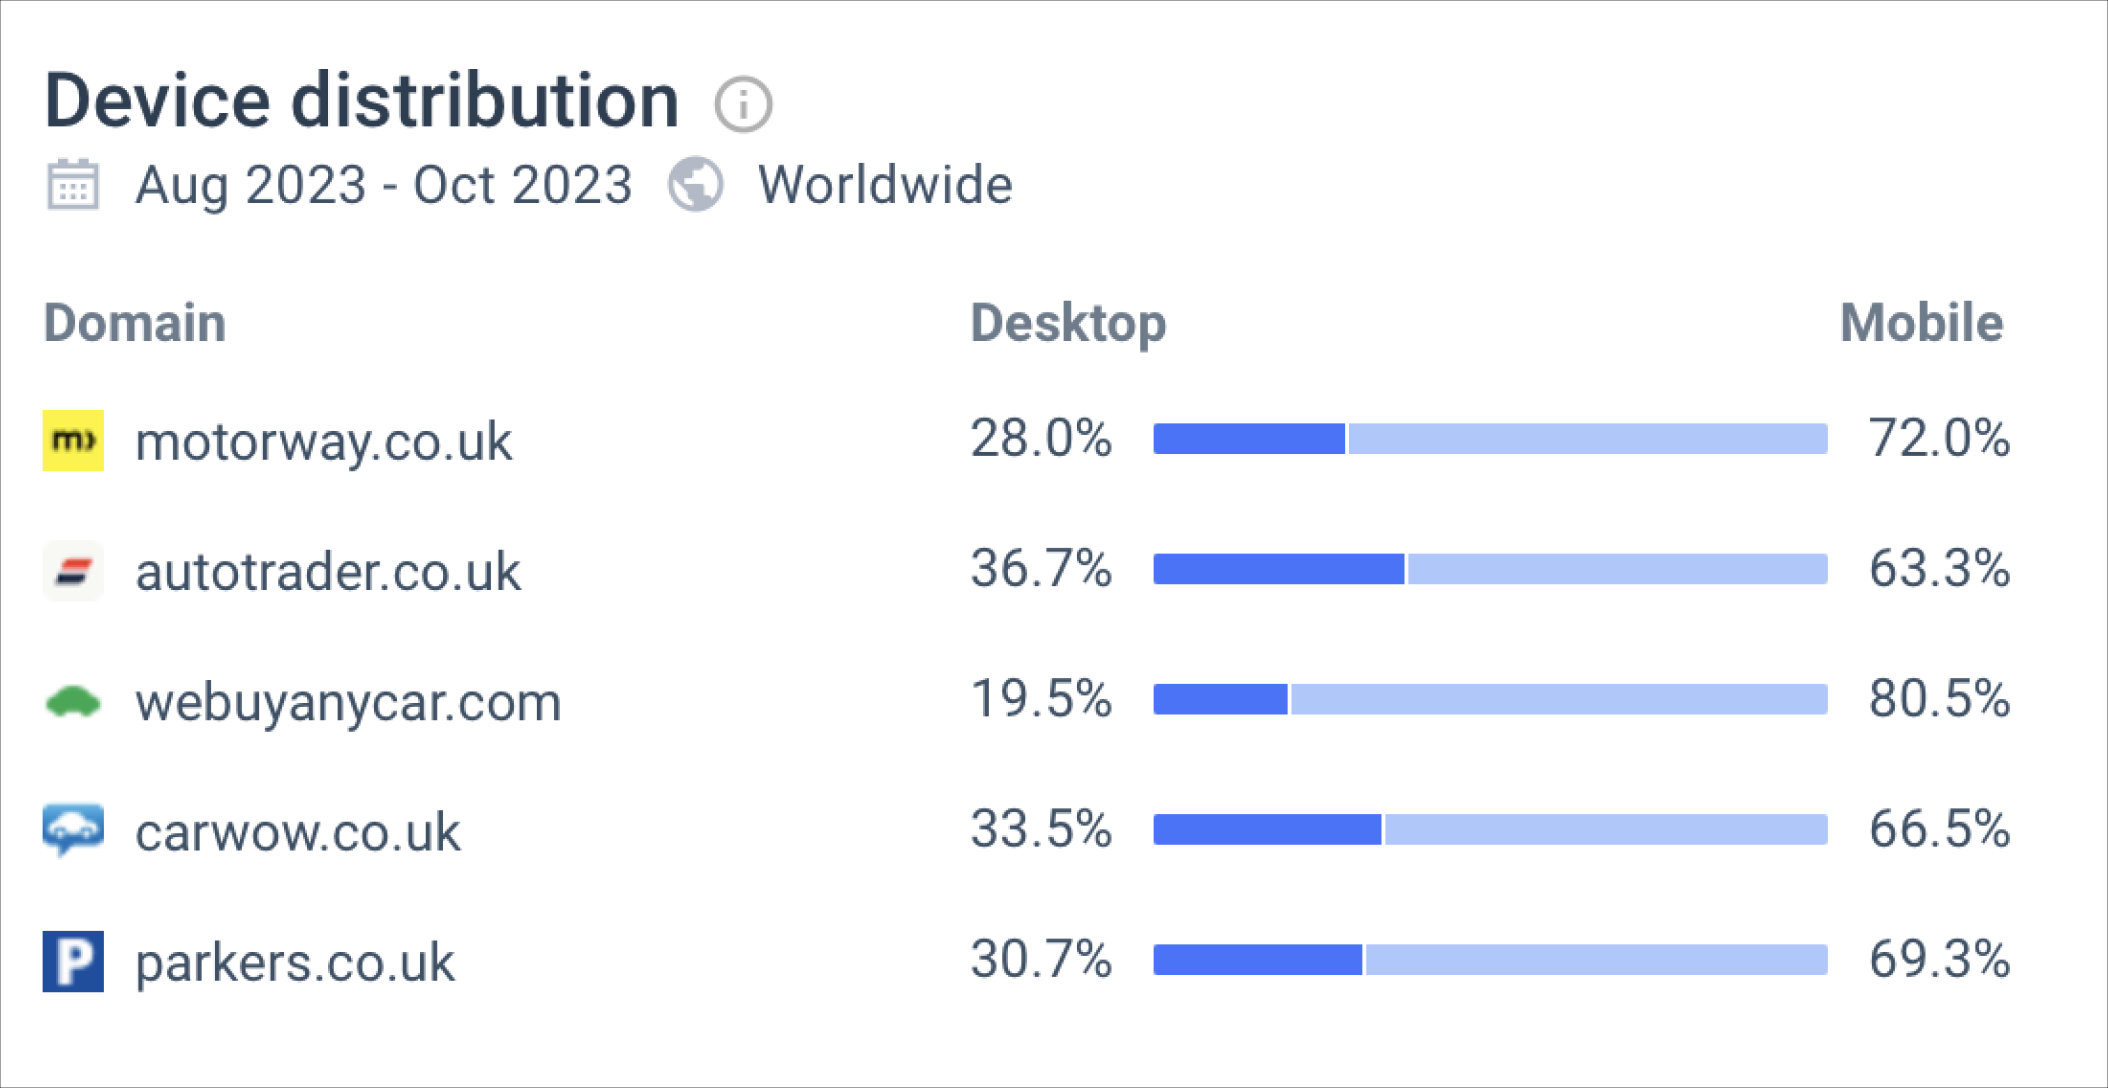Click the green car webuyanycar icon

[x=73, y=702]
